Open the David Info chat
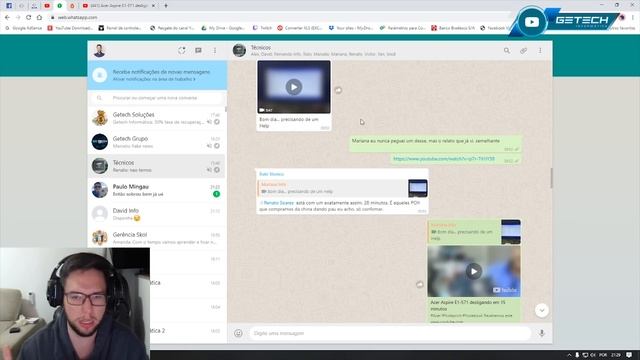The height and width of the screenshot is (360, 640). pyautogui.click(x=157, y=214)
